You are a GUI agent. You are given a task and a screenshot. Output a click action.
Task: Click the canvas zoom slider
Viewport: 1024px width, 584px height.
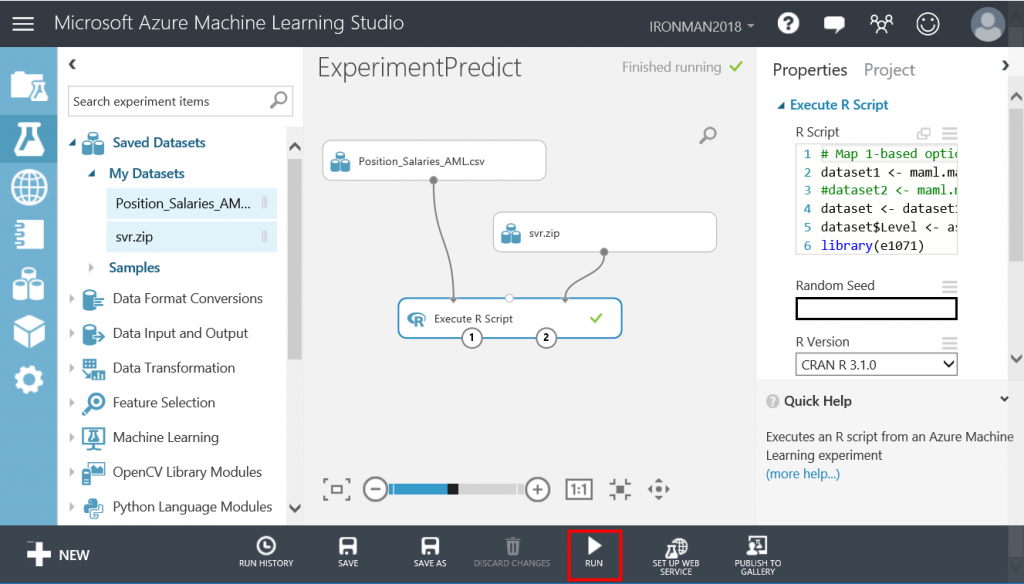pyautogui.click(x=456, y=489)
